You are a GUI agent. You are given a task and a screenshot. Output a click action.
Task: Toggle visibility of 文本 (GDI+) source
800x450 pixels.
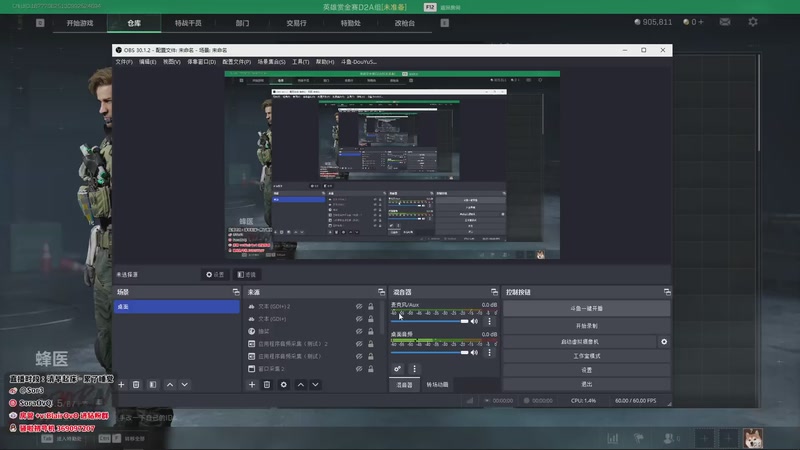[x=359, y=319]
